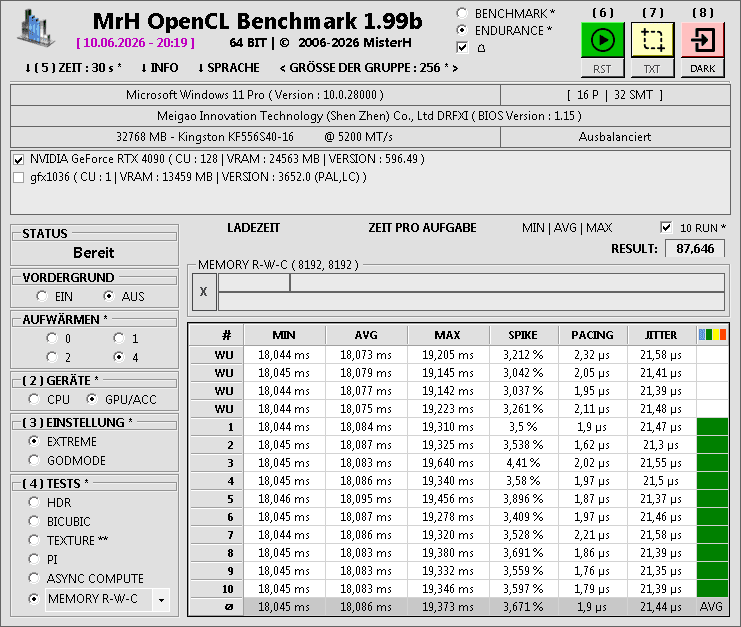Select BENCHMARK mode radio button
This screenshot has height=627, width=741.
tap(462, 13)
